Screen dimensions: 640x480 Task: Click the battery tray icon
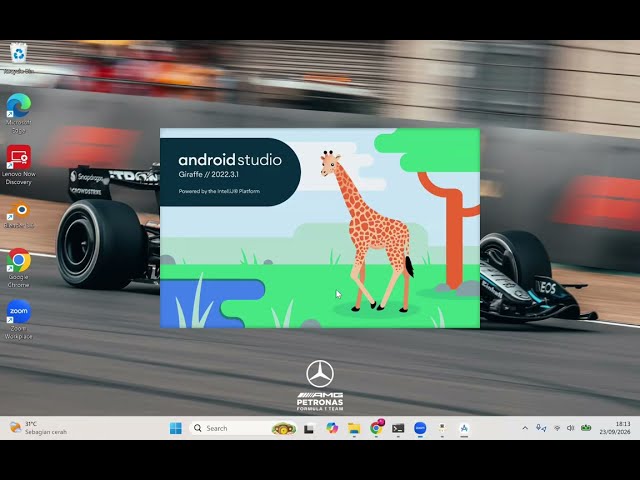tap(586, 428)
